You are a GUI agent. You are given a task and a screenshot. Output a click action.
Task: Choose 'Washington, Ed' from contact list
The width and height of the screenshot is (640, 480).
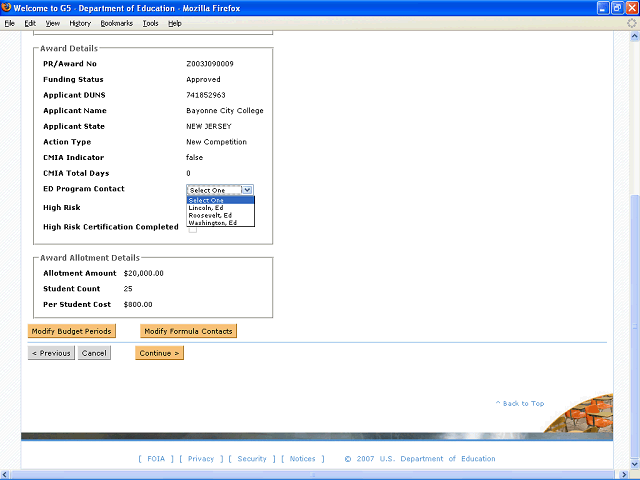click(x=220, y=222)
